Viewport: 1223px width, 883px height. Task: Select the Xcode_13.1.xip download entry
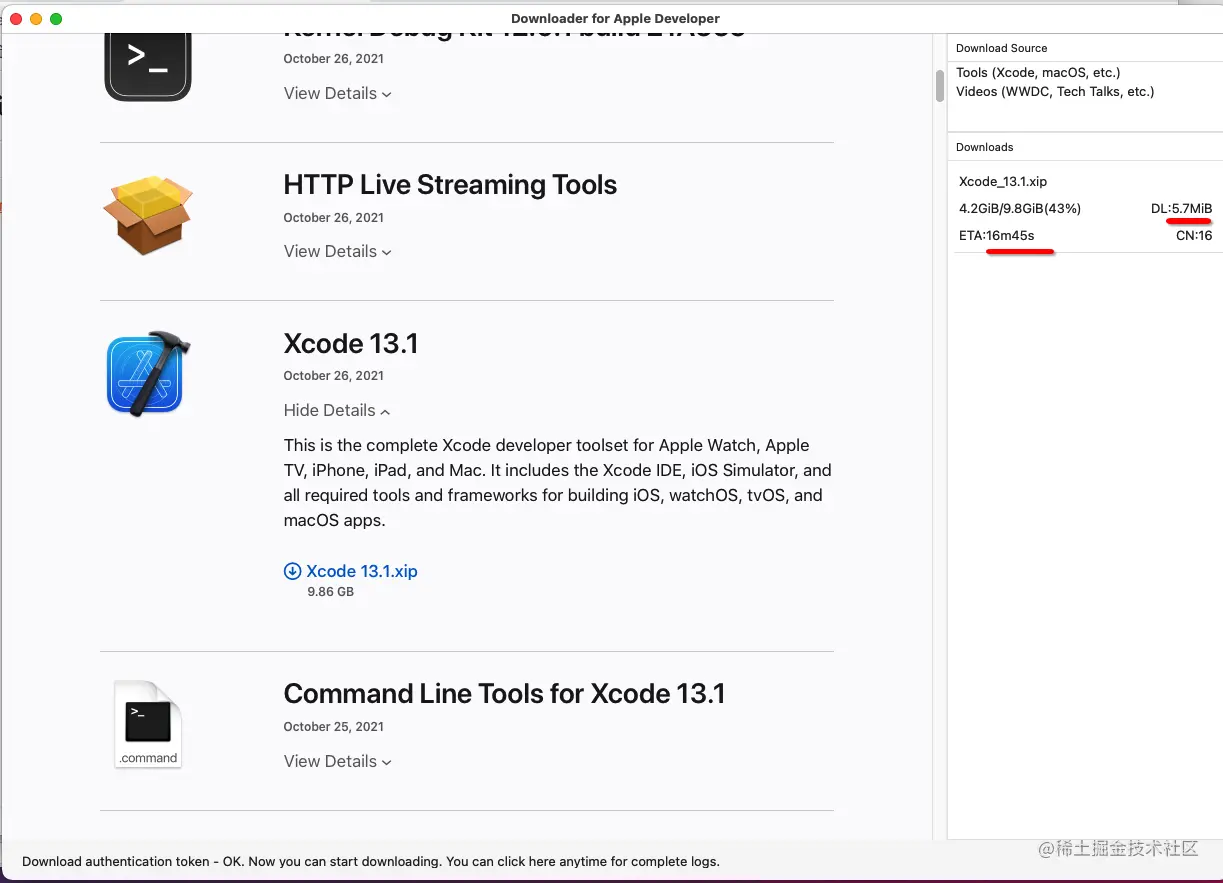[x=1085, y=208]
